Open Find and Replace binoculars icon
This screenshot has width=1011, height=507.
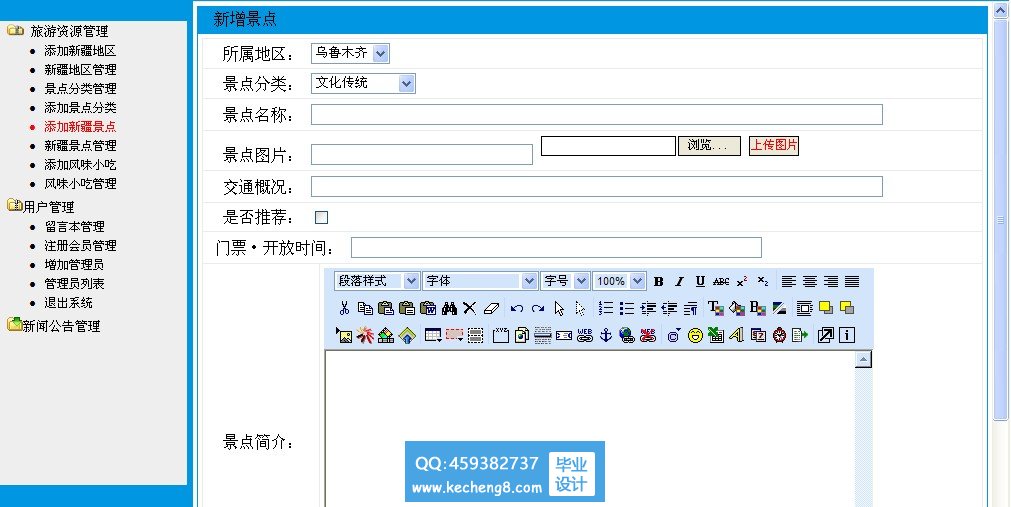(449, 308)
